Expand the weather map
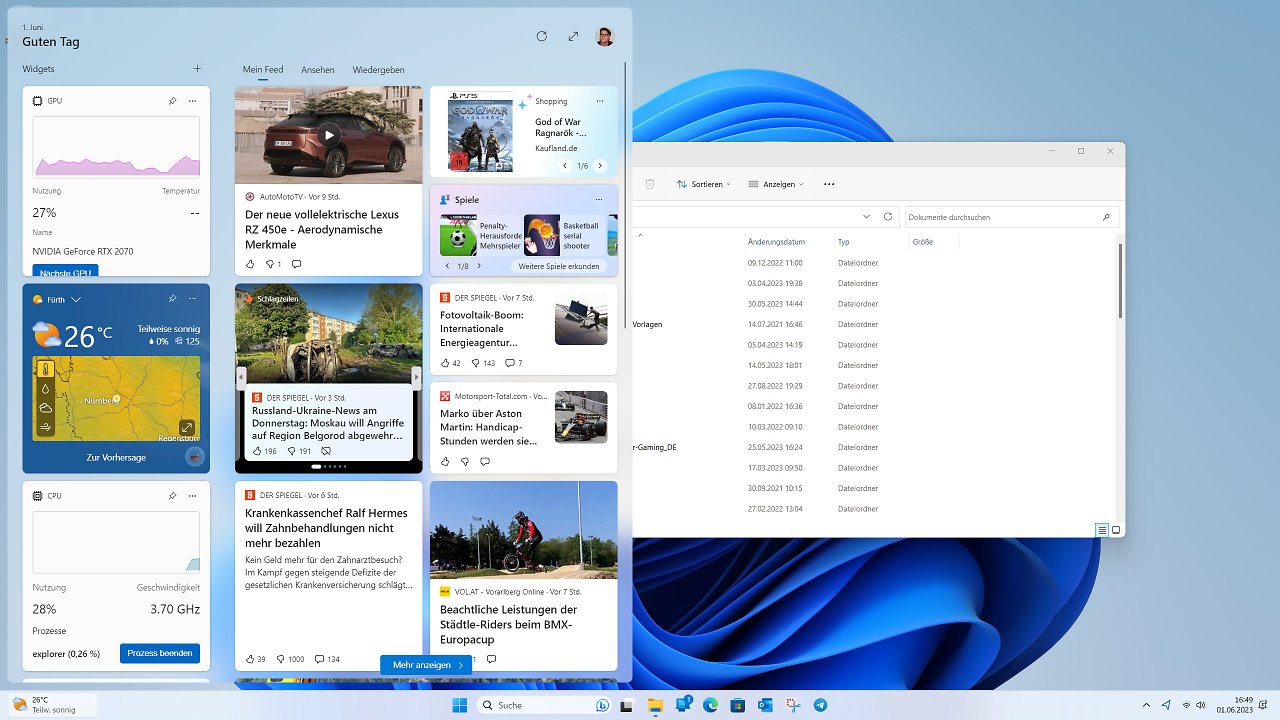Screen dimensions: 1280x720 pyautogui.click(x=187, y=427)
